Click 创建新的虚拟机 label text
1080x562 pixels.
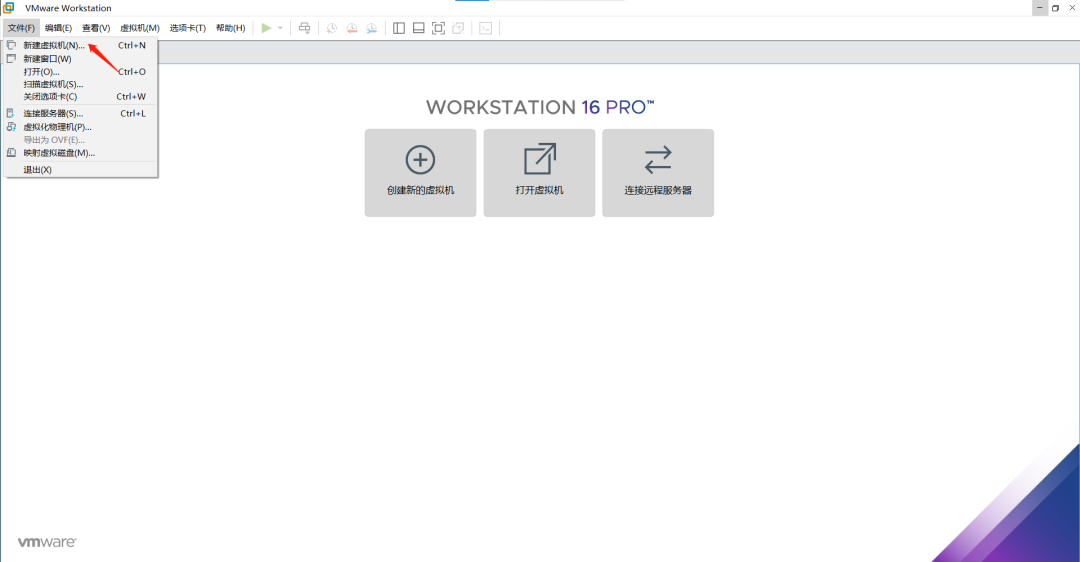pos(420,190)
